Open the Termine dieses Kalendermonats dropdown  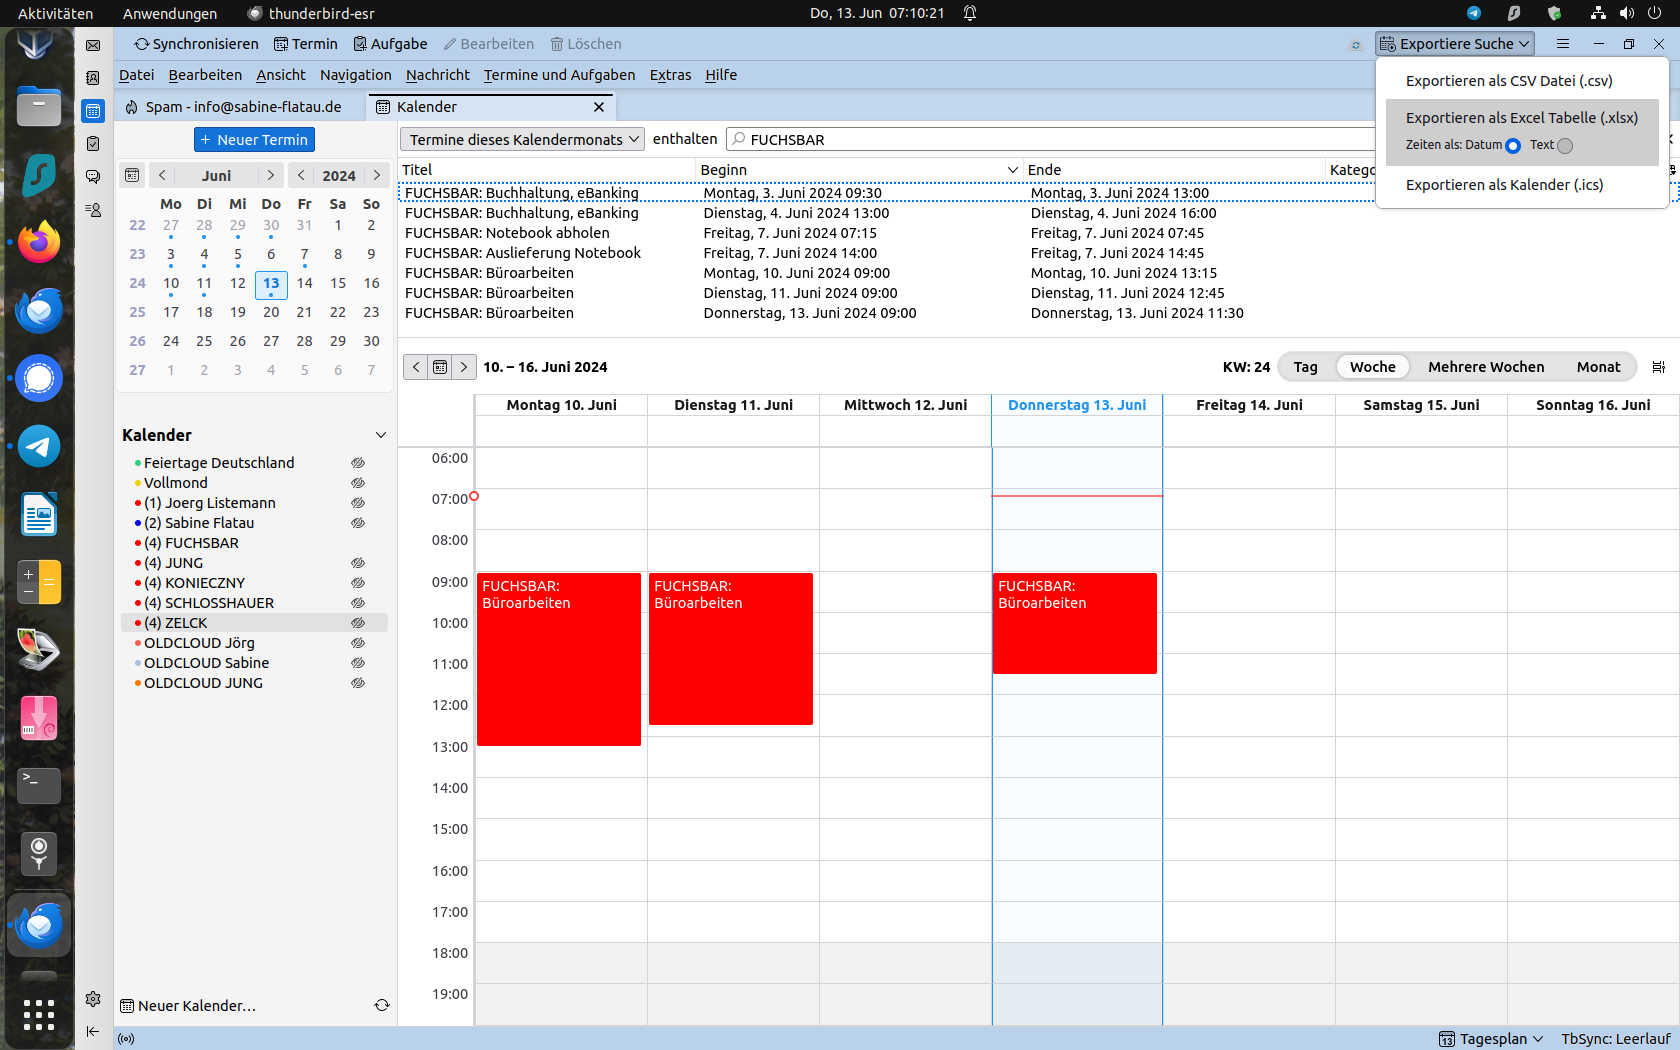[x=523, y=140]
